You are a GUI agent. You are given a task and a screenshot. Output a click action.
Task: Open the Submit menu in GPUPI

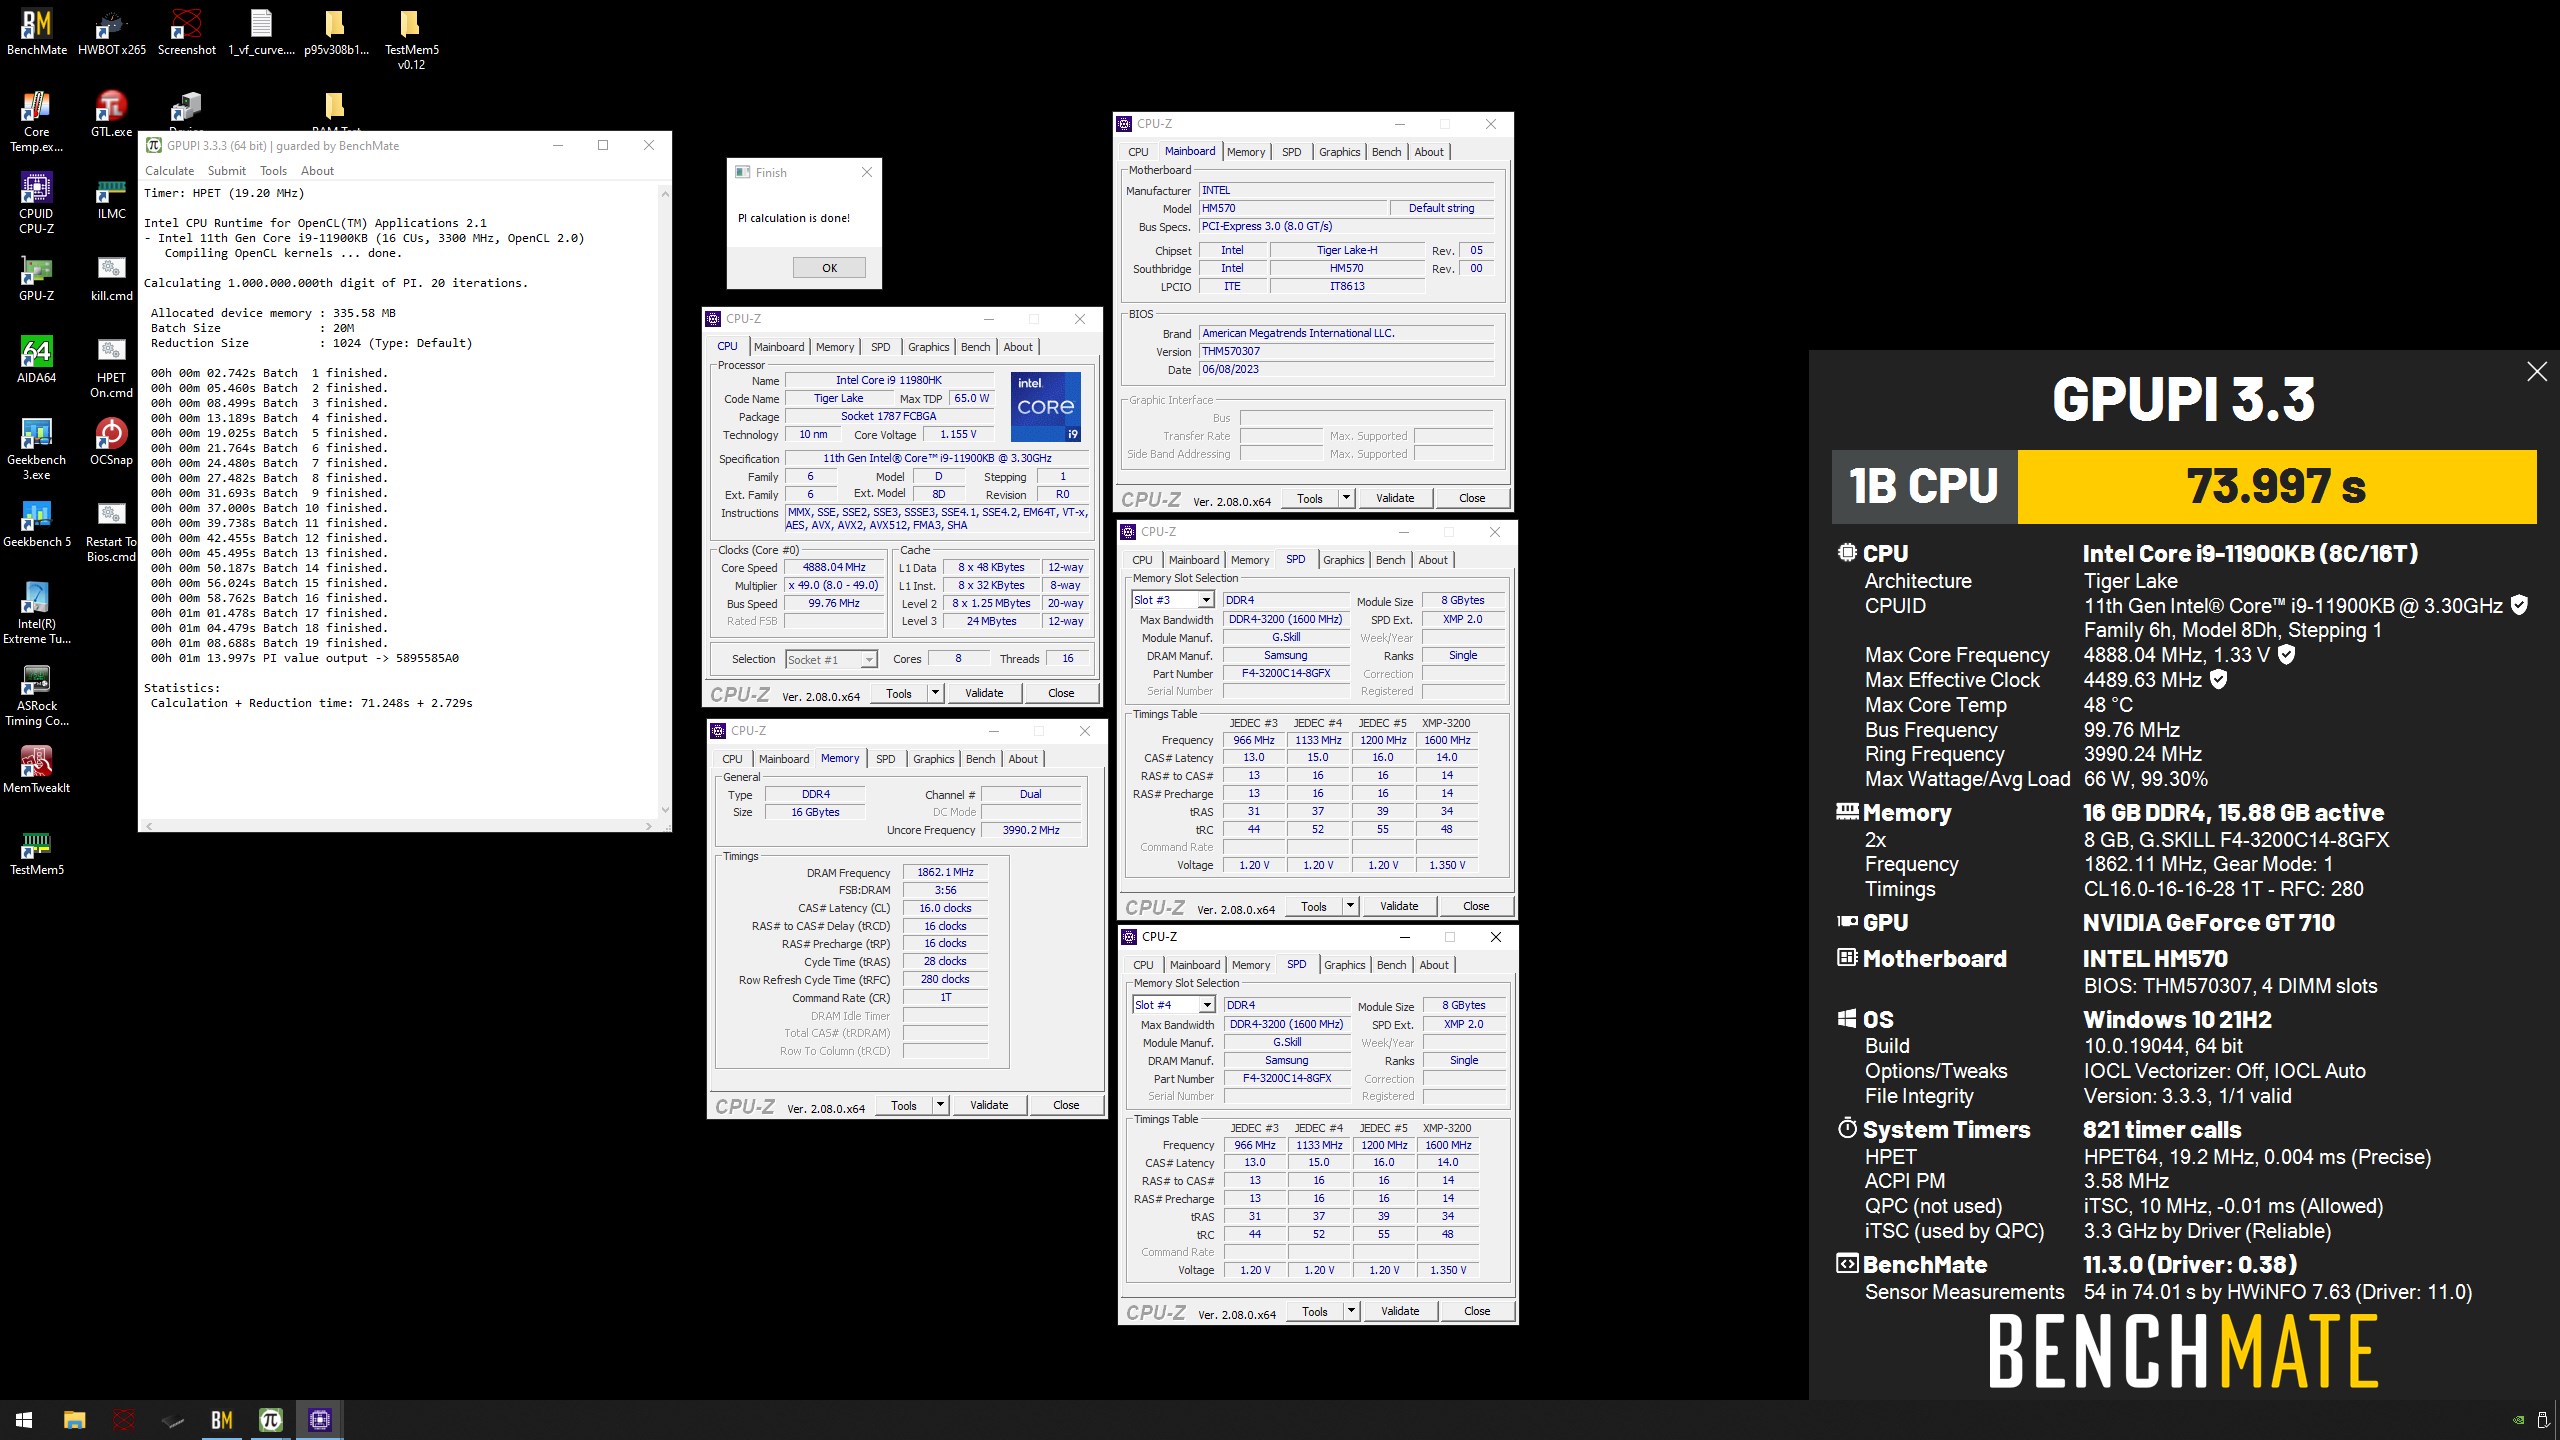pyautogui.click(x=227, y=171)
